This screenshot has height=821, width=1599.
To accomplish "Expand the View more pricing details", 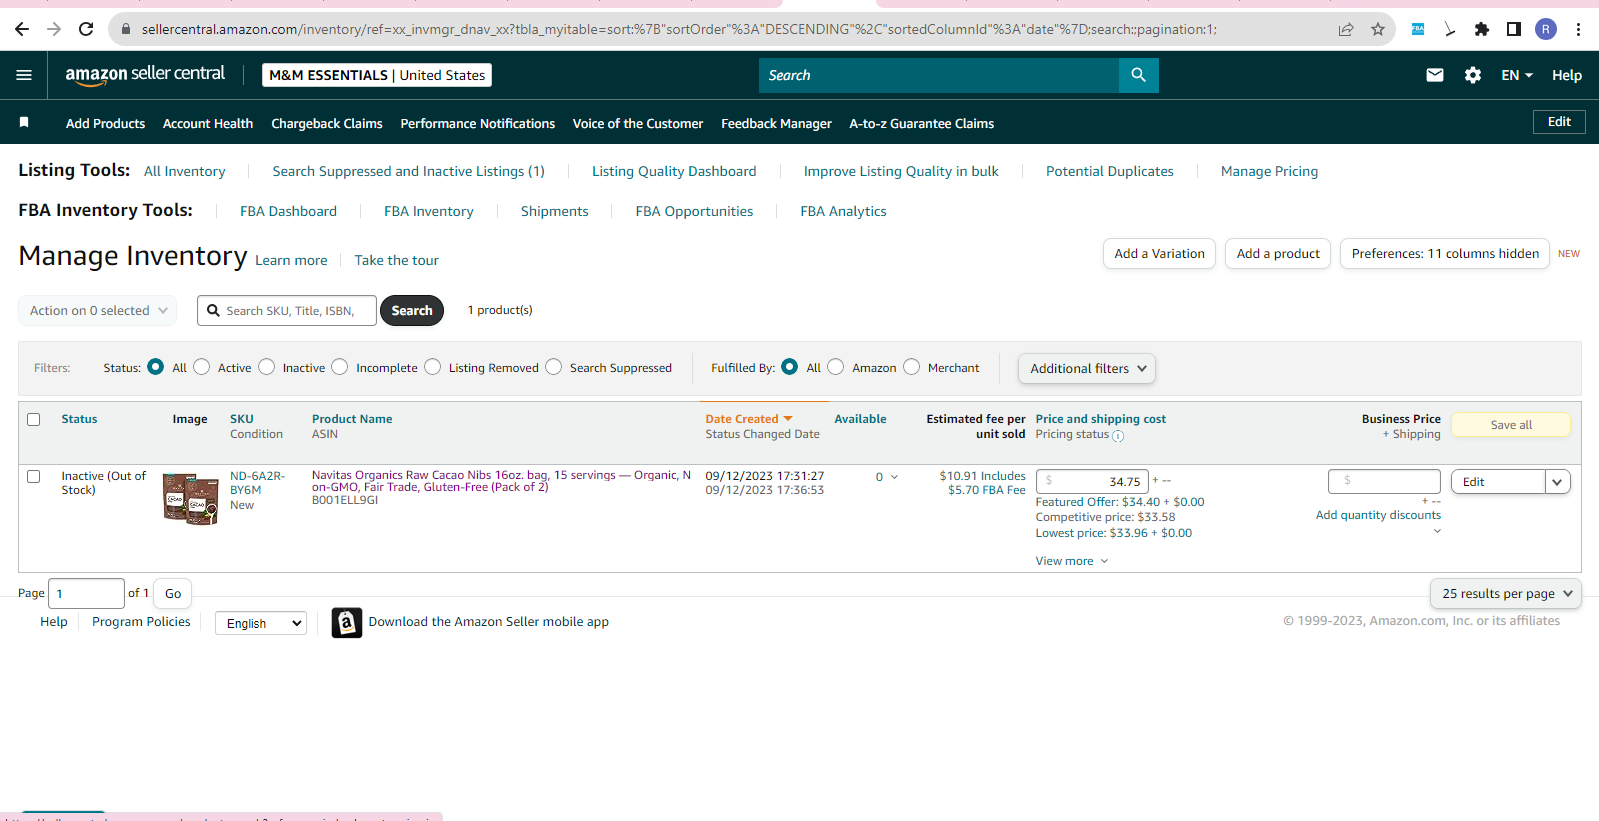I will pyautogui.click(x=1072, y=561).
